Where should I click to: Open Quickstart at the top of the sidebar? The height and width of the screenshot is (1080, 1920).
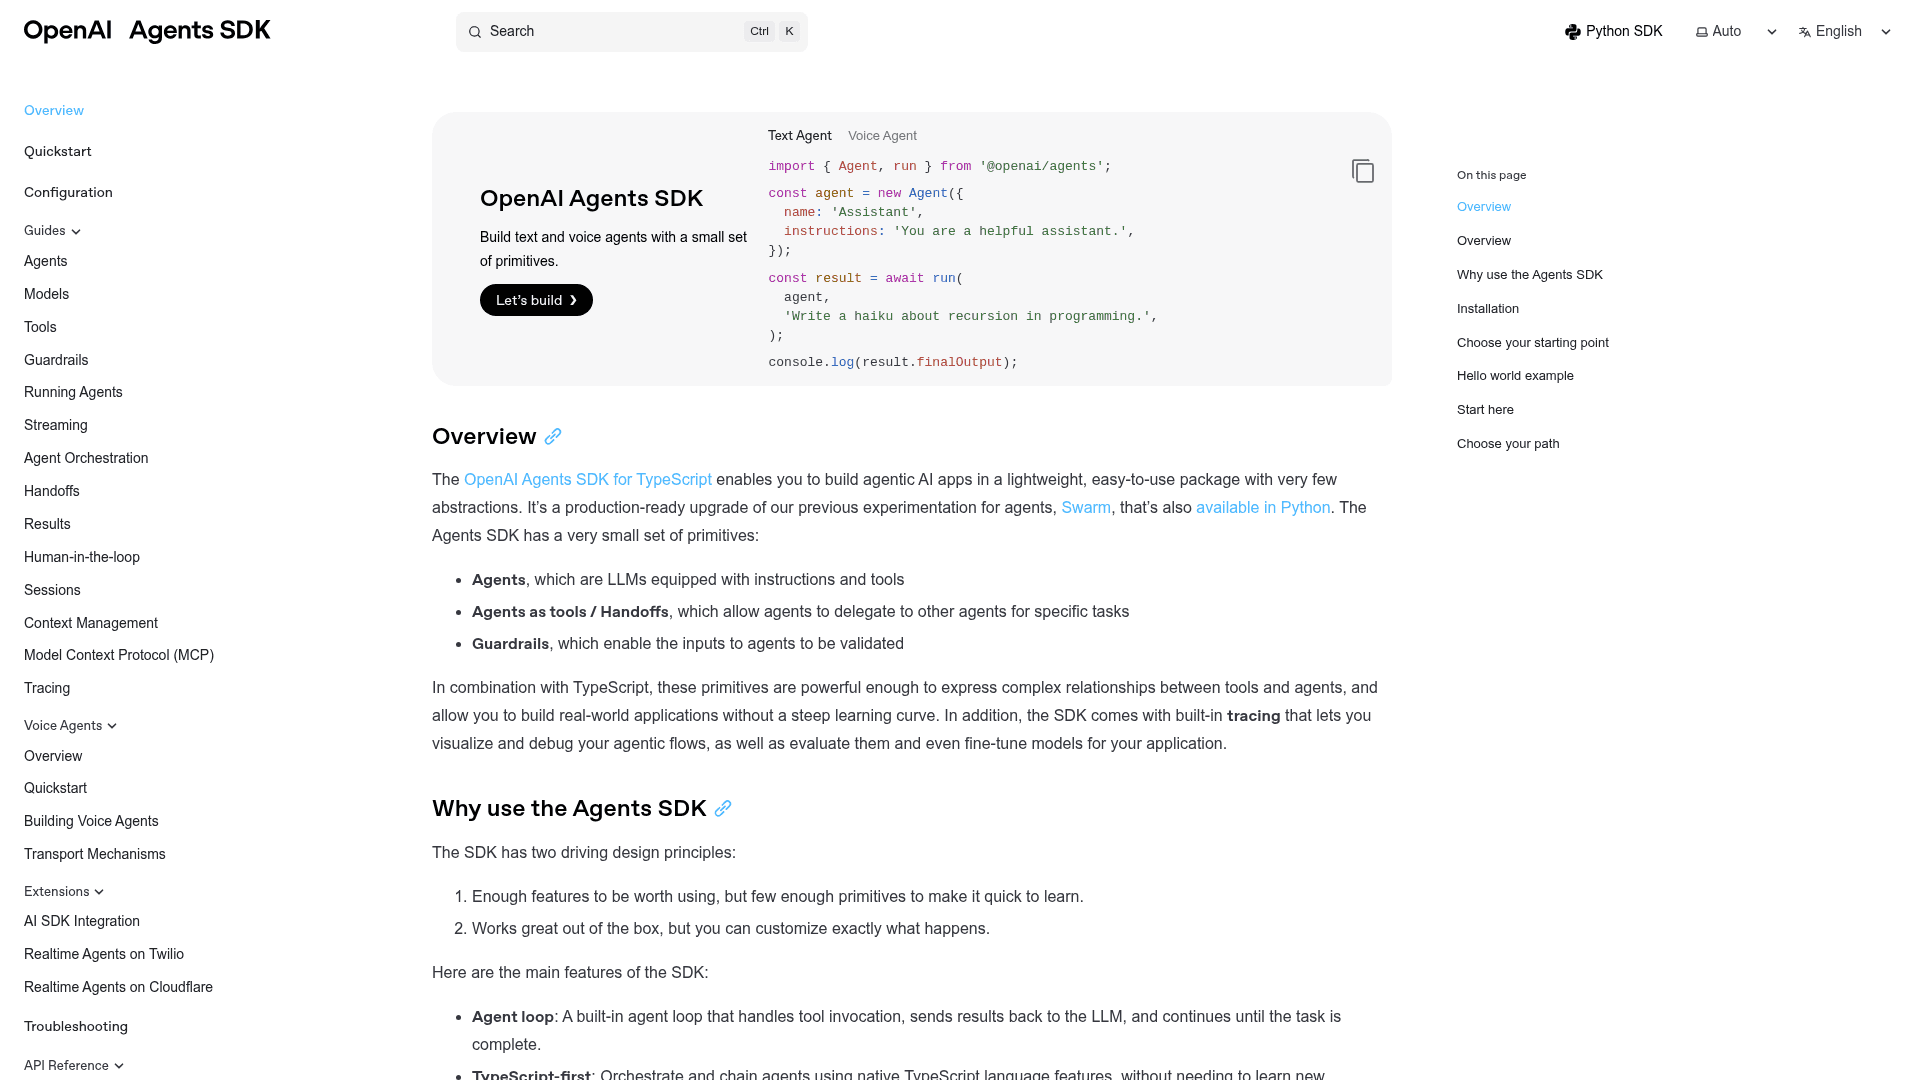click(58, 152)
